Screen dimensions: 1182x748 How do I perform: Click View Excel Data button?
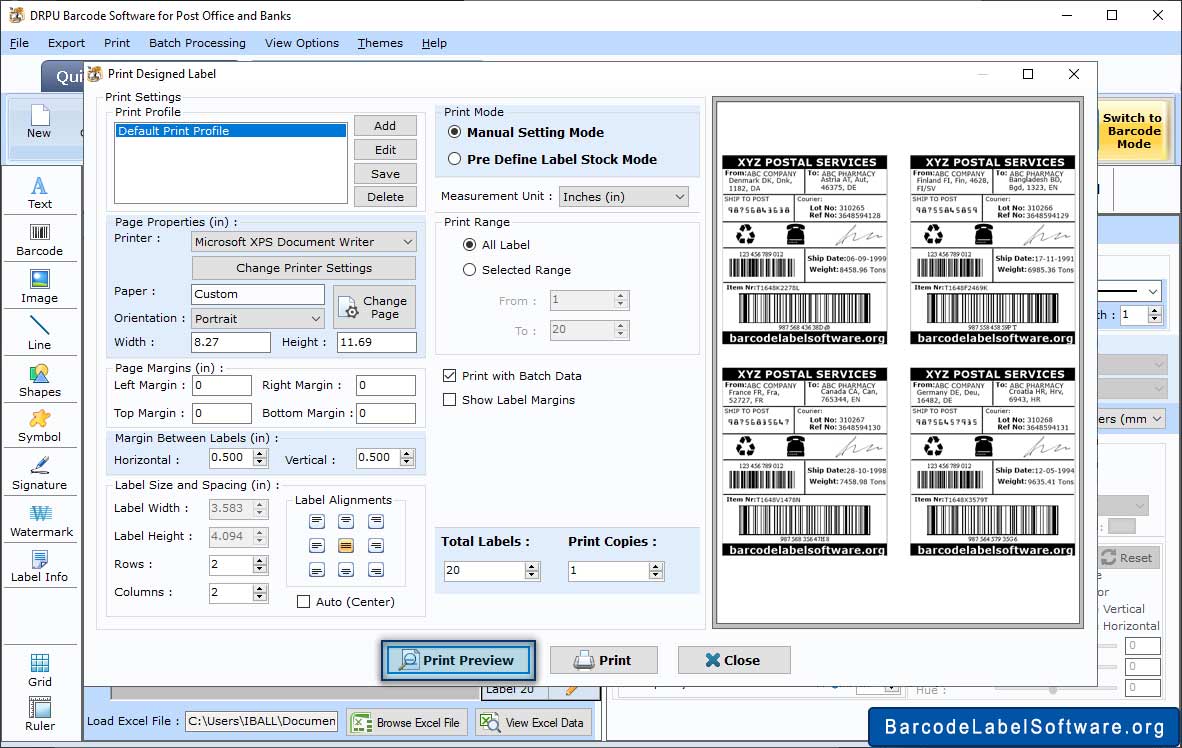tap(533, 722)
